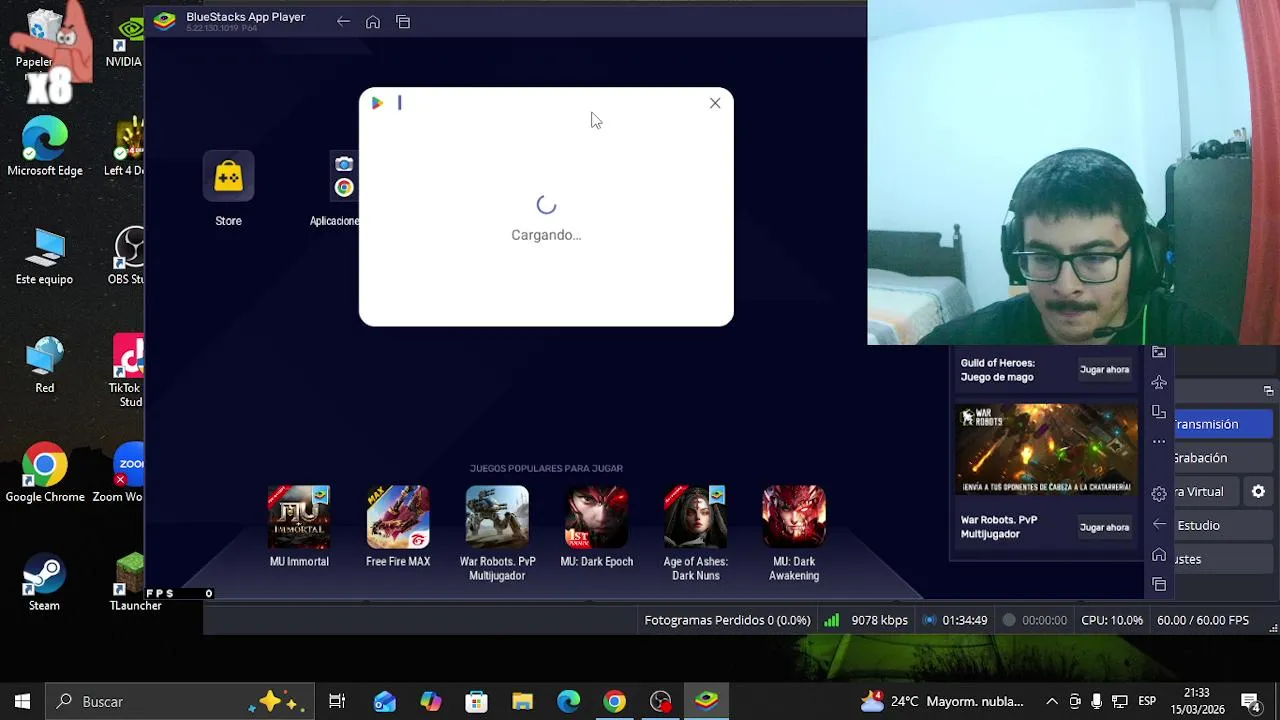Image resolution: width=1280 pixels, height=720 pixels.
Task: Click home icon in BlueStacks sidebar
Action: (x=1159, y=554)
